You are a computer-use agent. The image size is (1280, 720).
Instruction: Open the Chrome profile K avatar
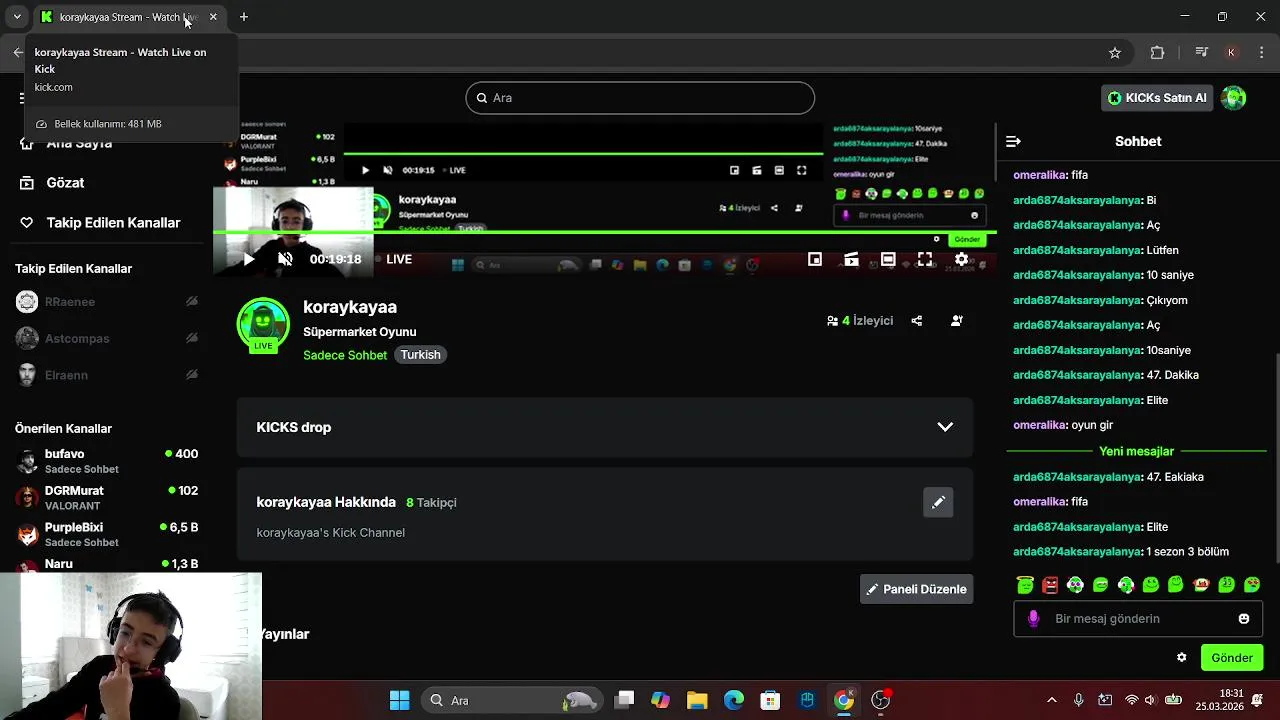[x=1231, y=53]
